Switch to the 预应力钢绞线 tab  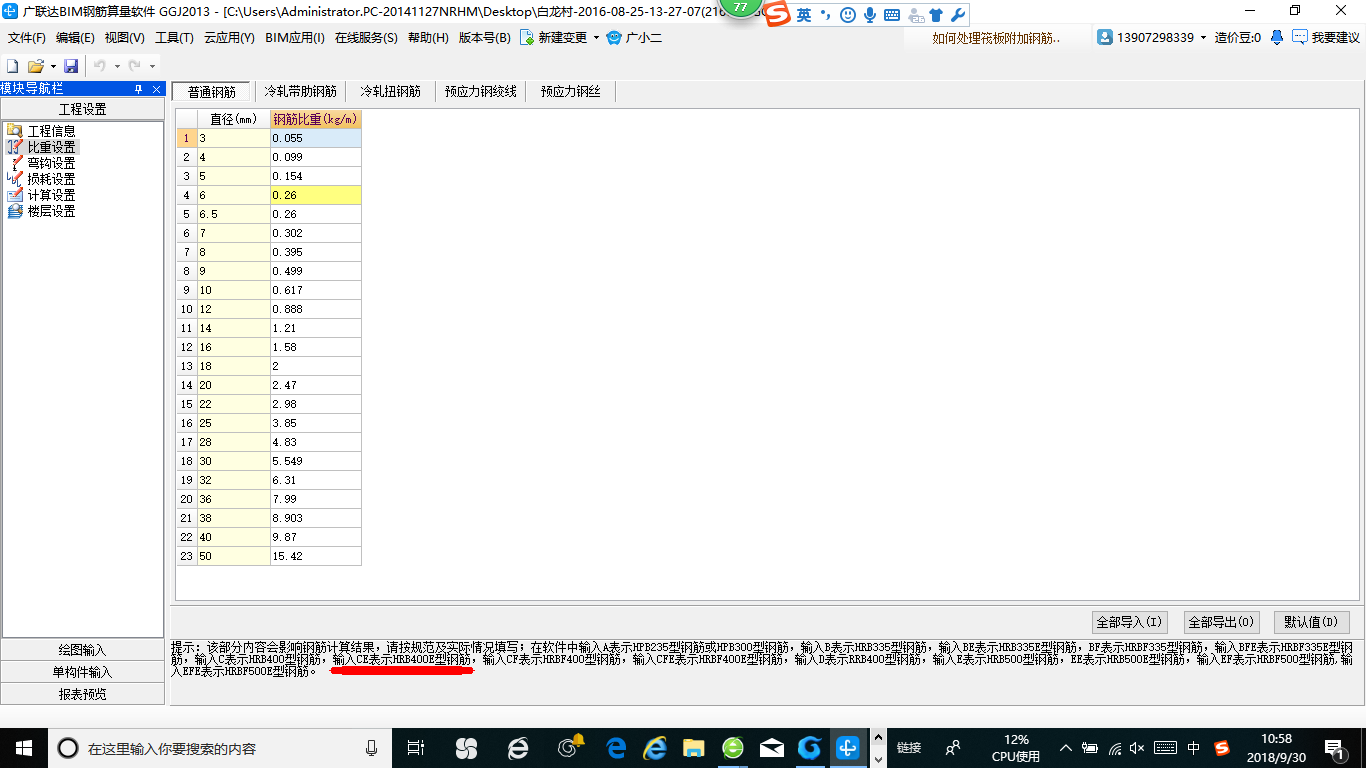[x=481, y=92]
